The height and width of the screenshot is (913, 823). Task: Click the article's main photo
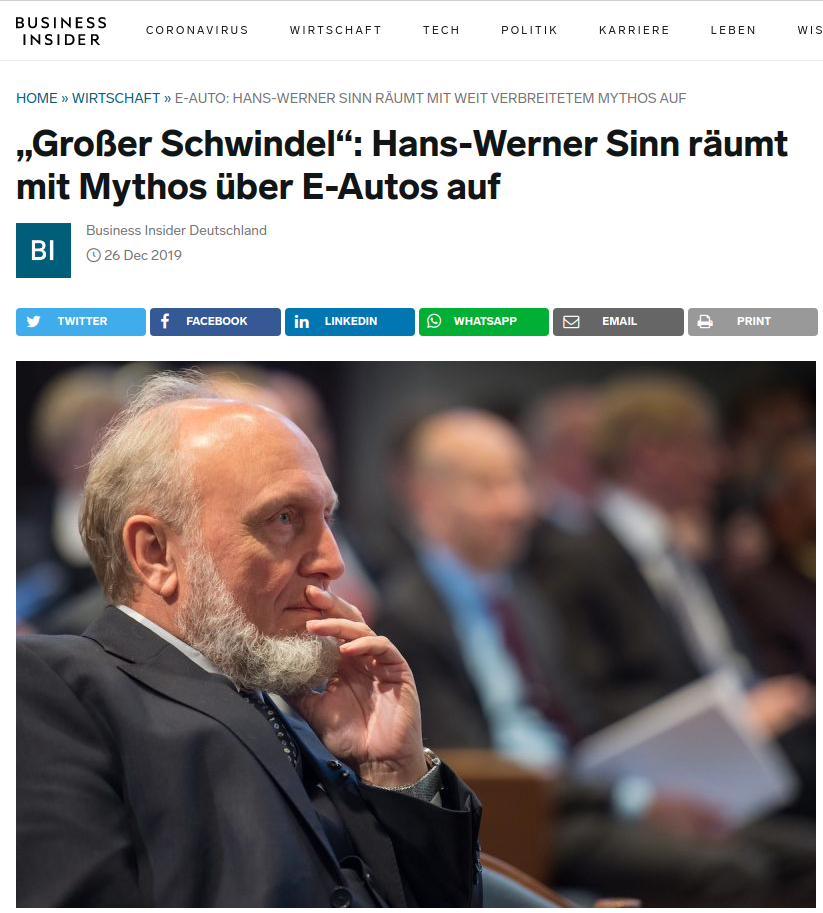[x=416, y=635]
